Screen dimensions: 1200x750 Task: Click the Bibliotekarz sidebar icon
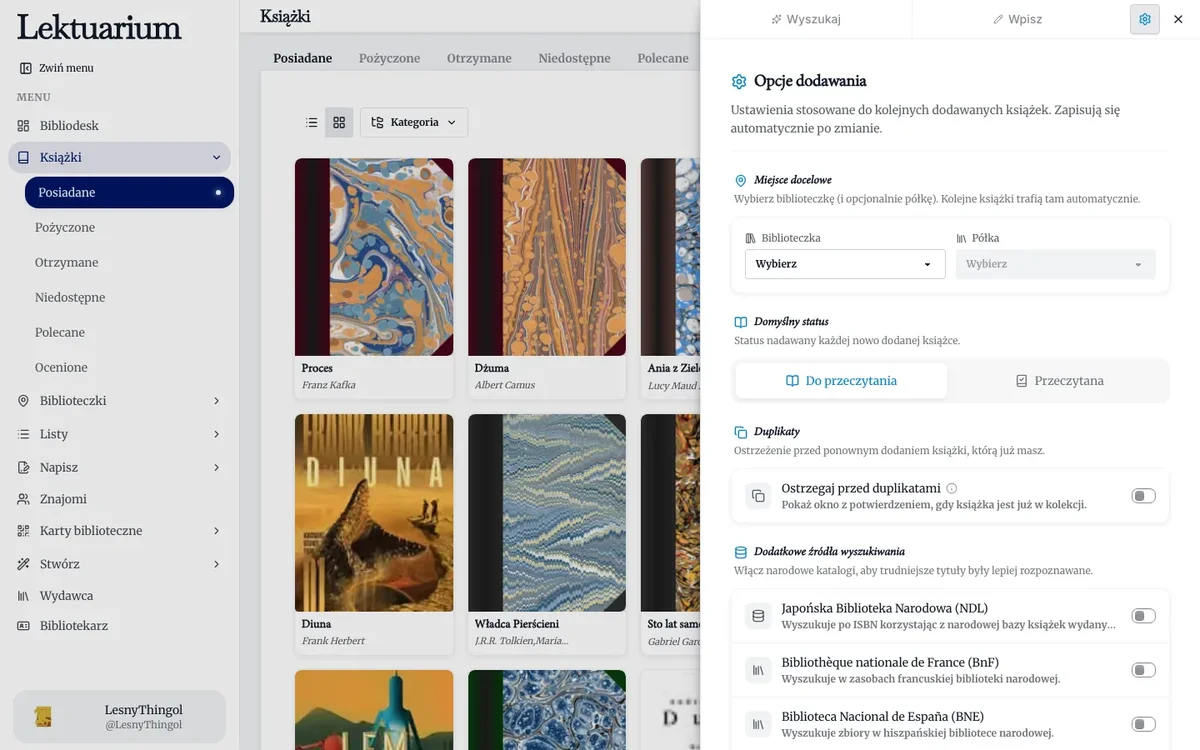pos(24,626)
